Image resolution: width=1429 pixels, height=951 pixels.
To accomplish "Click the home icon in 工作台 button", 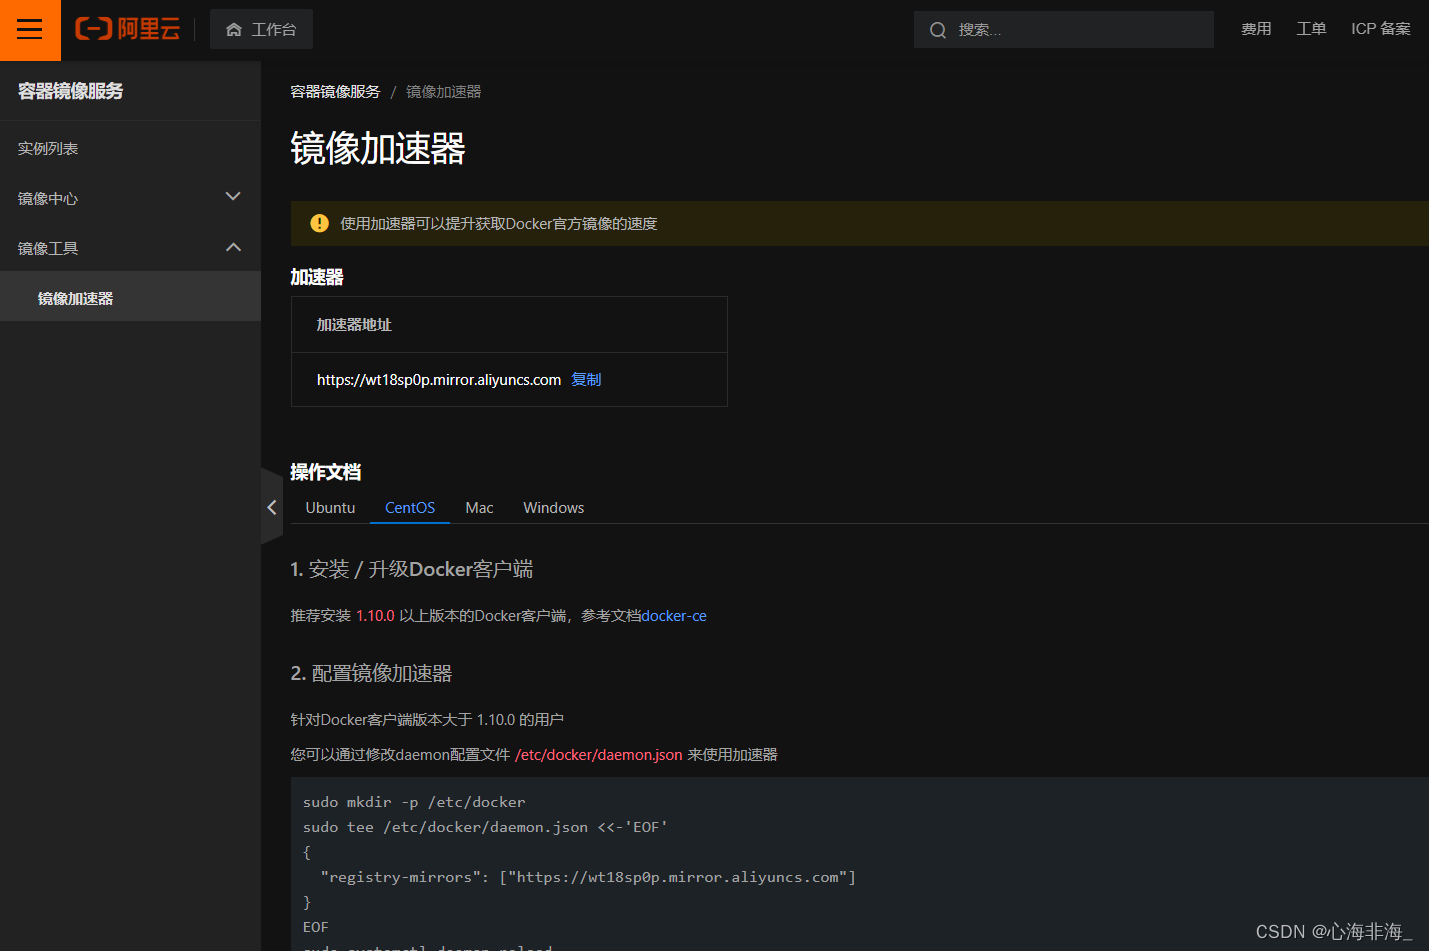I will tap(234, 30).
